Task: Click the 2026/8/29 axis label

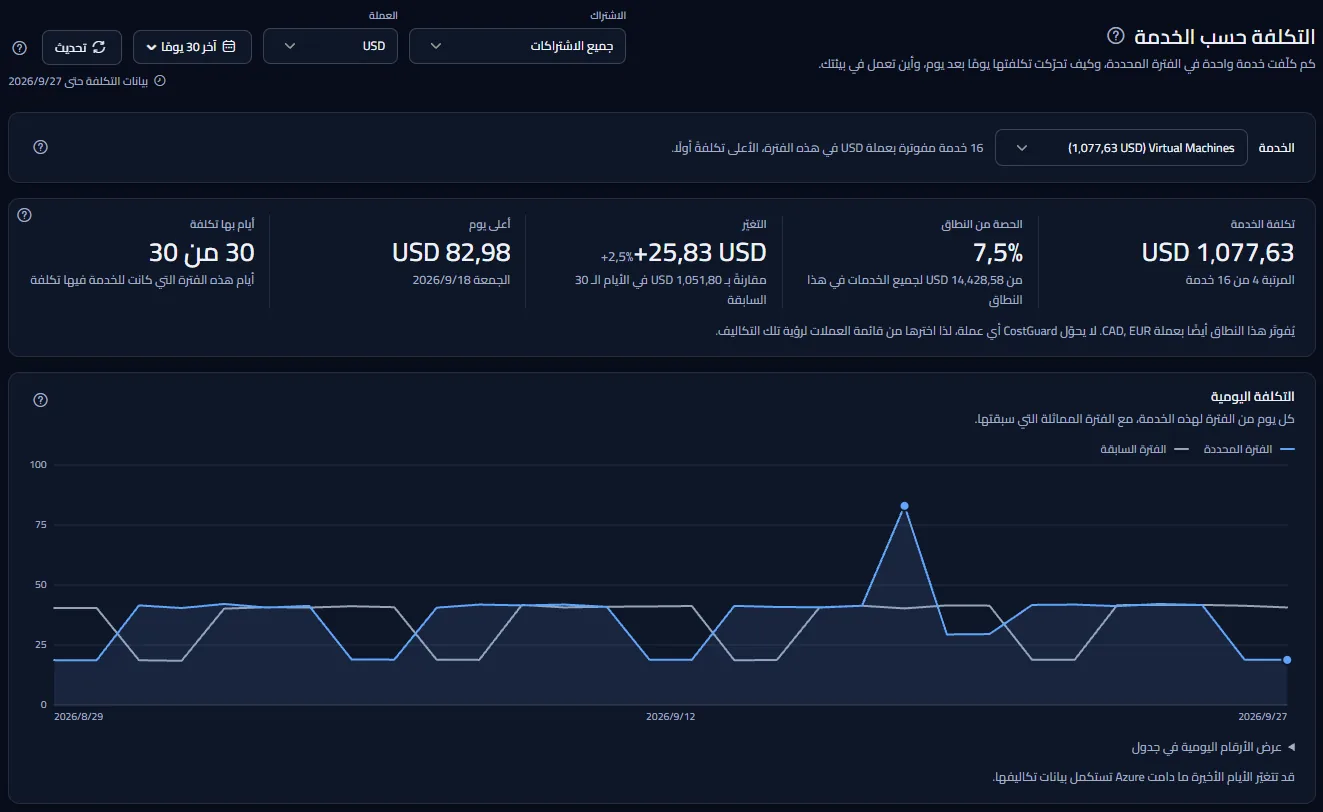Action: [x=78, y=717]
